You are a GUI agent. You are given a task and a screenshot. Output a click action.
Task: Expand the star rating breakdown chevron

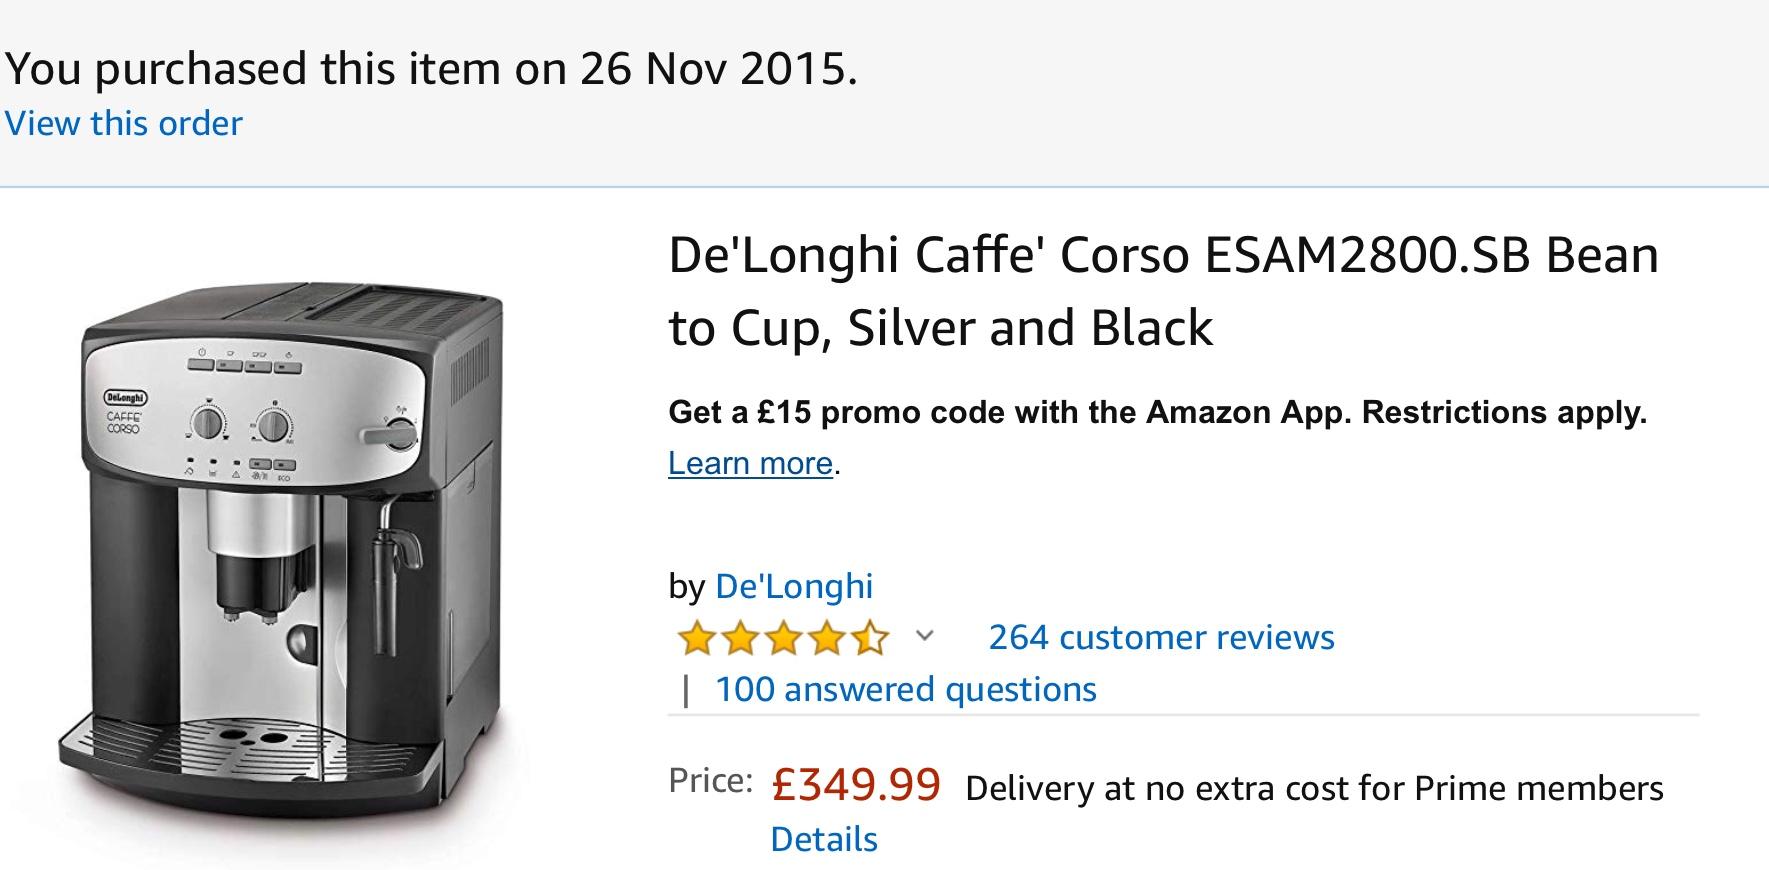coord(925,635)
